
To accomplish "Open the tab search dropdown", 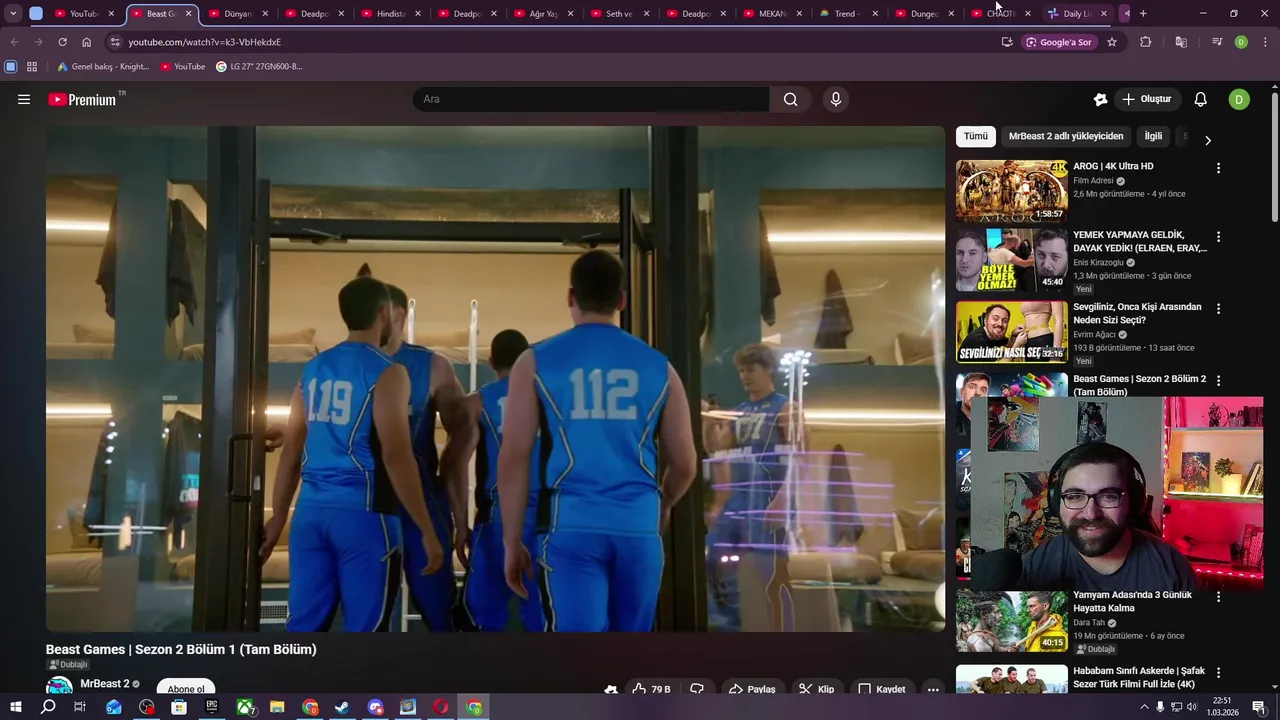I will click(13, 14).
